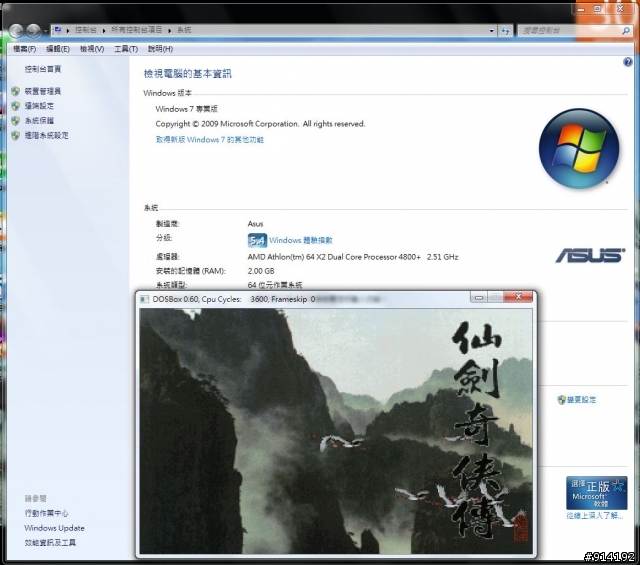
Task: Click the search magnifier icon
Action: [626, 31]
